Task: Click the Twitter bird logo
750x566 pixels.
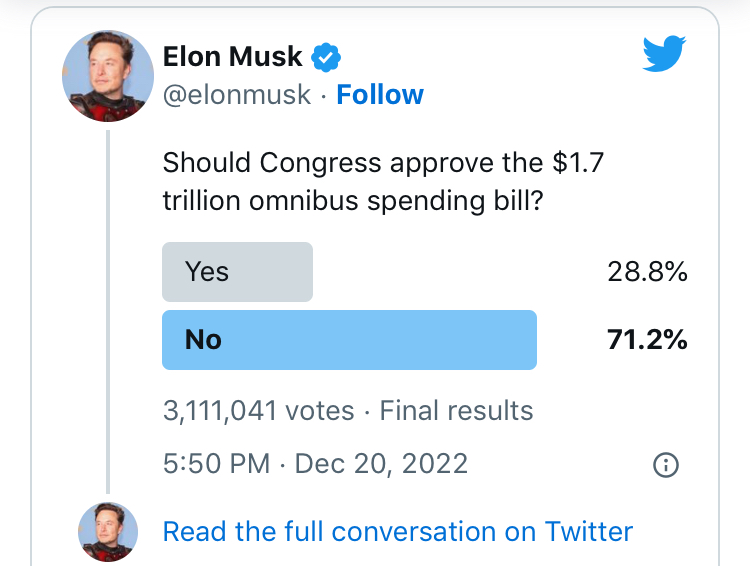Action: pos(664,53)
